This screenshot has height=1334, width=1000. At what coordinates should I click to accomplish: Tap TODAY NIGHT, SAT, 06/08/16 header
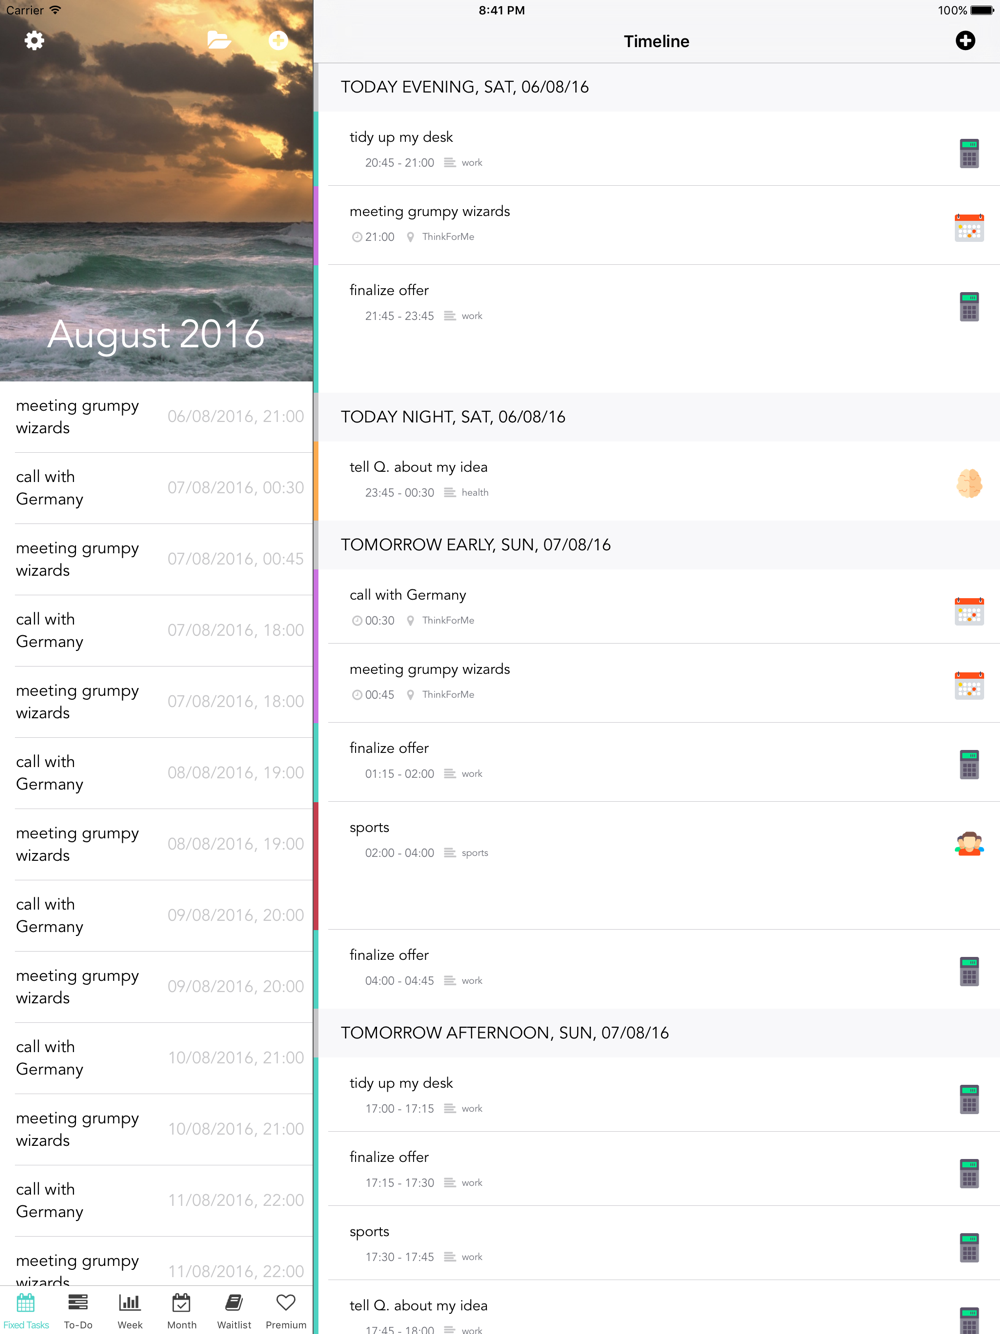pyautogui.click(x=657, y=417)
